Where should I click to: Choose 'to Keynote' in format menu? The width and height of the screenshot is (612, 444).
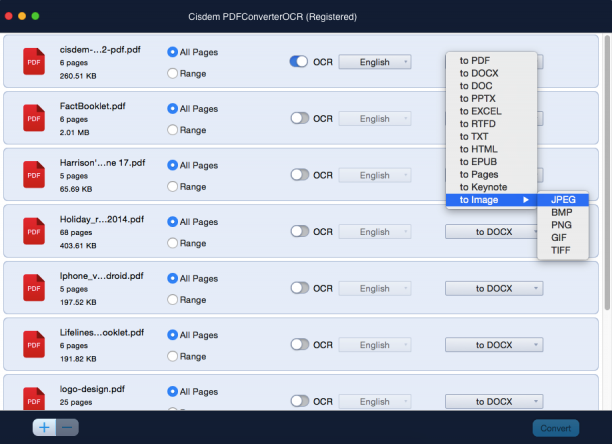pyautogui.click(x=491, y=187)
